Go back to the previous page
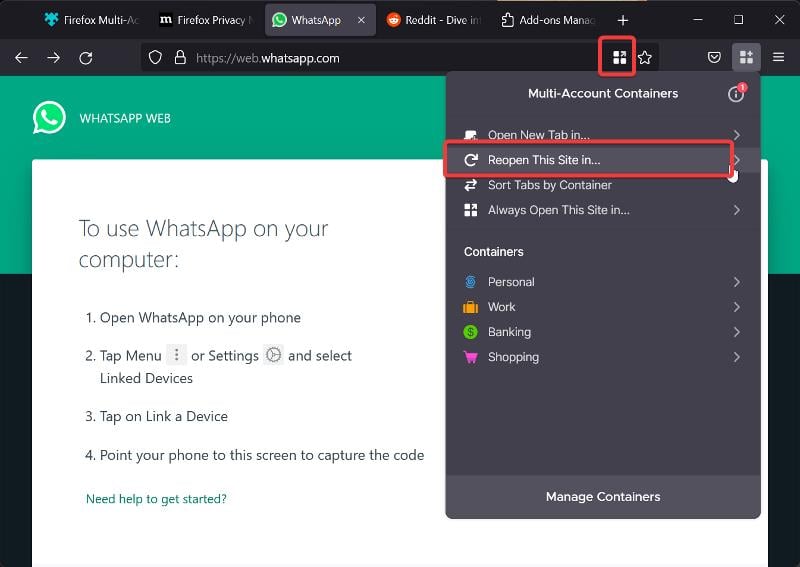800x567 pixels. pyautogui.click(x=21, y=58)
